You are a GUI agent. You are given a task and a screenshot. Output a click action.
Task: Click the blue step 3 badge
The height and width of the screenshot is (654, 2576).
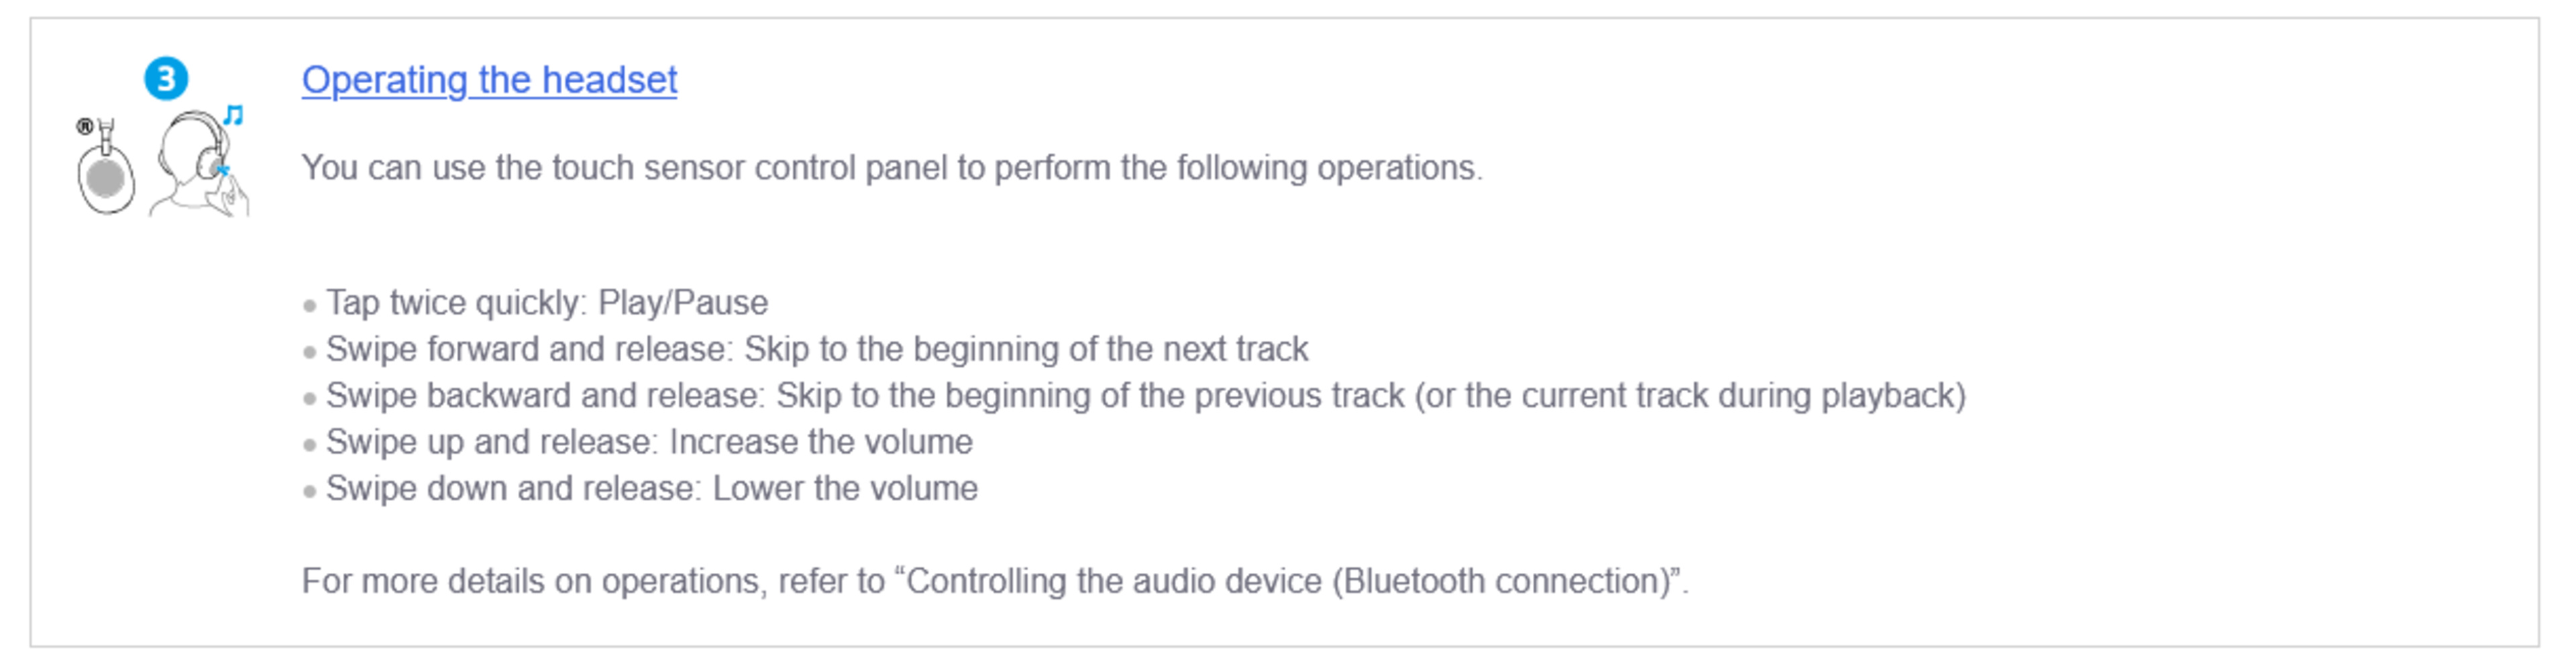pos(166,79)
